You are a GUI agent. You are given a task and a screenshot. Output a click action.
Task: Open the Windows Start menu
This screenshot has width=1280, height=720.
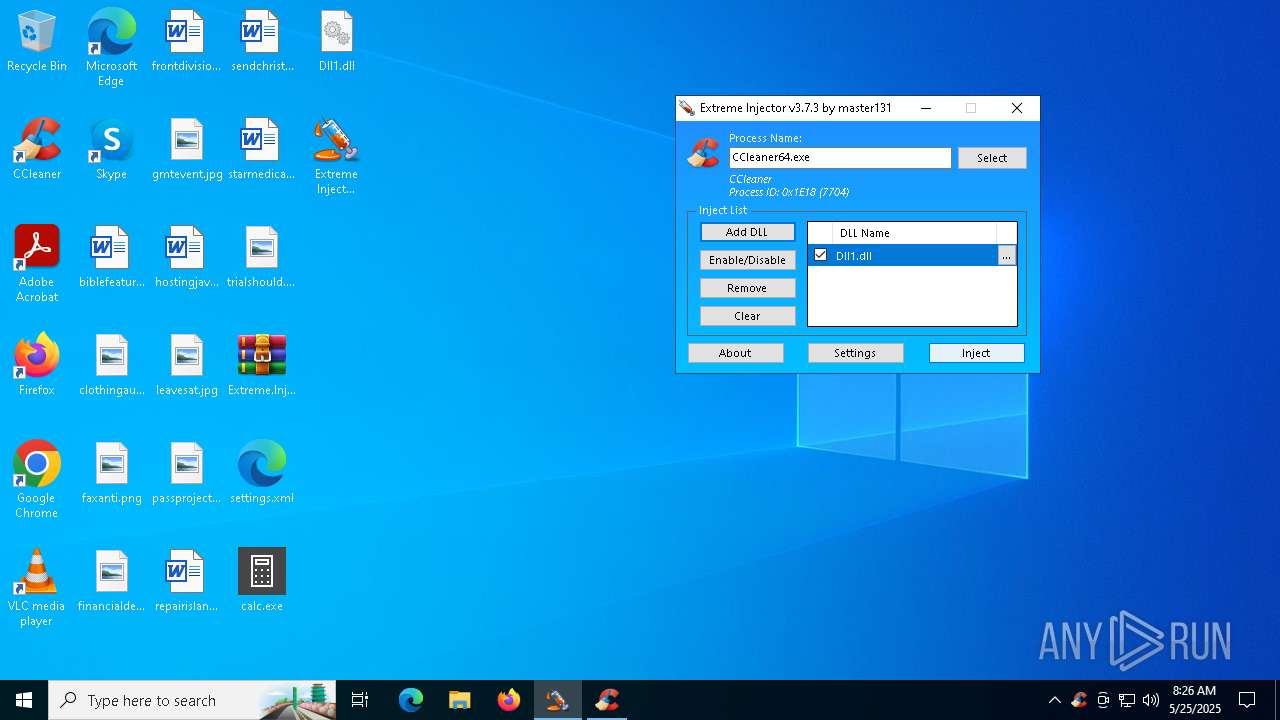24,700
